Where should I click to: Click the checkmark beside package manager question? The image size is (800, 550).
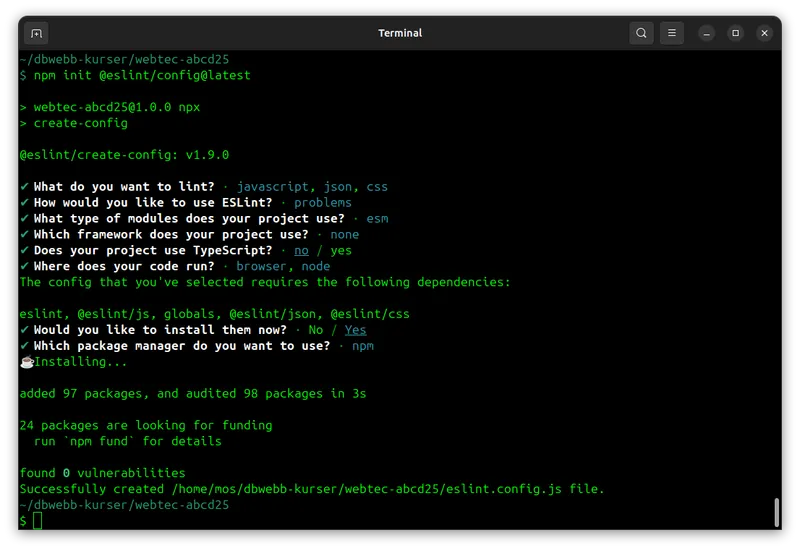click(x=24, y=346)
